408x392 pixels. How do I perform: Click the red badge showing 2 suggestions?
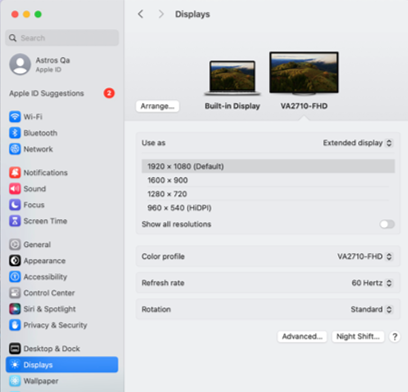(109, 93)
